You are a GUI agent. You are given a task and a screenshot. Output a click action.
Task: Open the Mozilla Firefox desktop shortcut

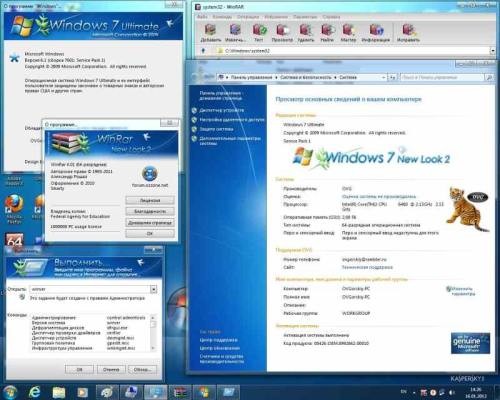point(14,209)
